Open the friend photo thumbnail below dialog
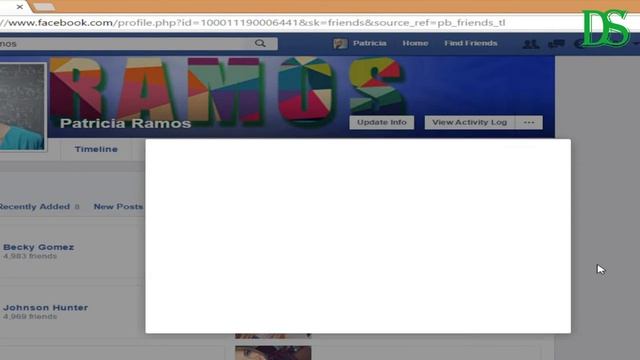Image resolution: width=640 pixels, height=360 pixels. [273, 353]
